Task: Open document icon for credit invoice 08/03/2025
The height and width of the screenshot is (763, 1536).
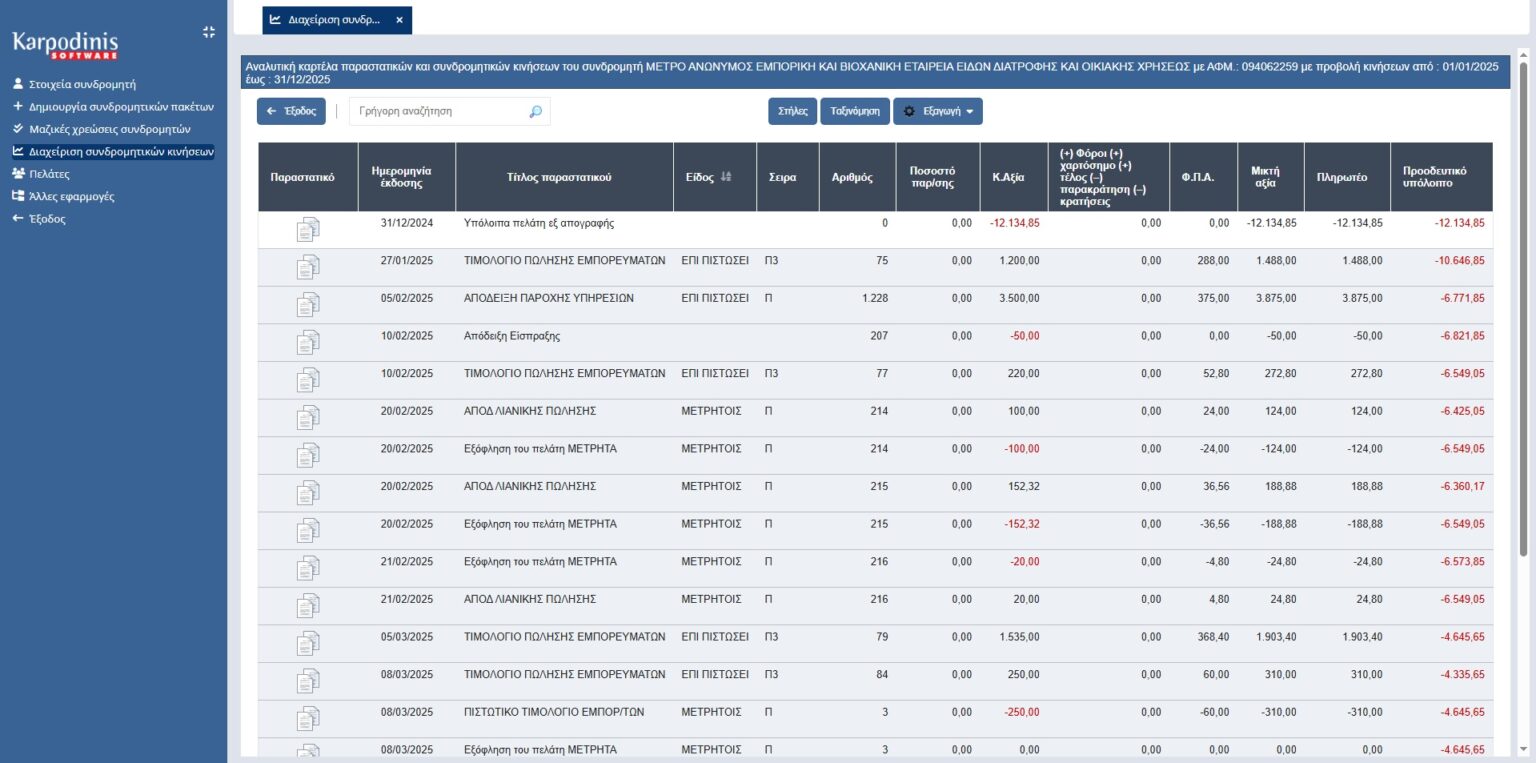Action: (x=308, y=719)
